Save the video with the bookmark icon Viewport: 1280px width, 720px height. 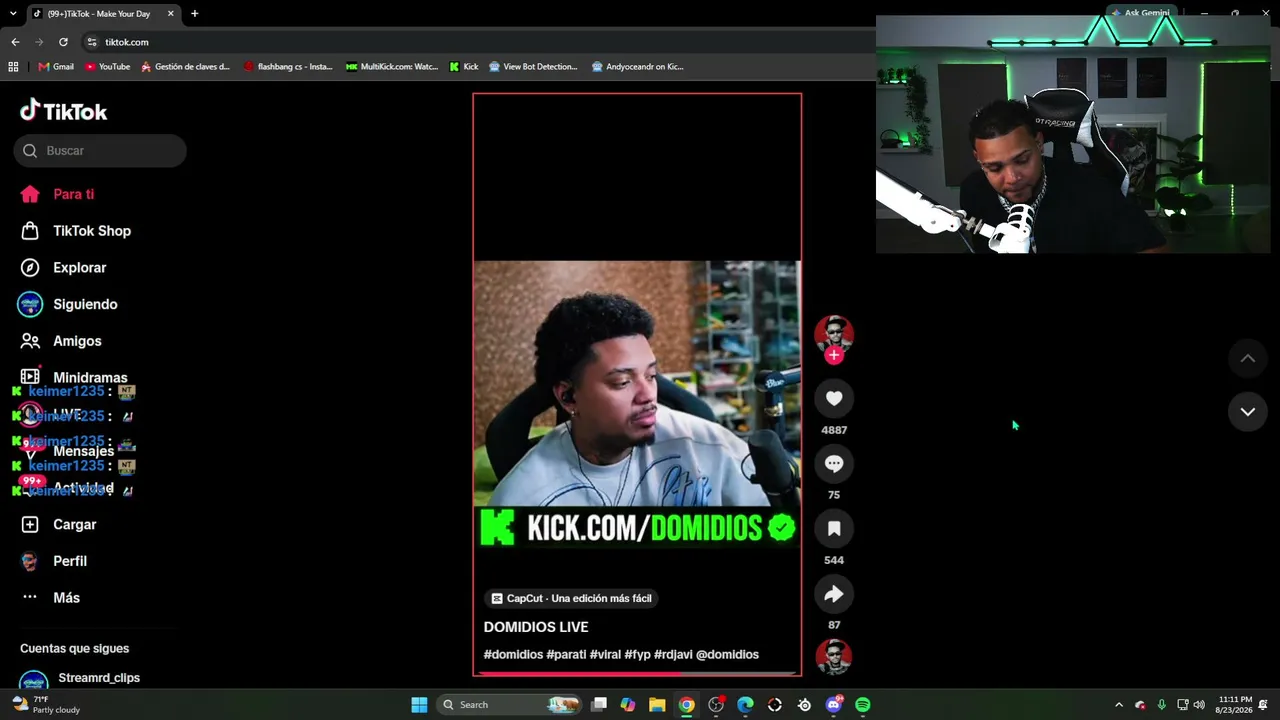pyautogui.click(x=834, y=529)
